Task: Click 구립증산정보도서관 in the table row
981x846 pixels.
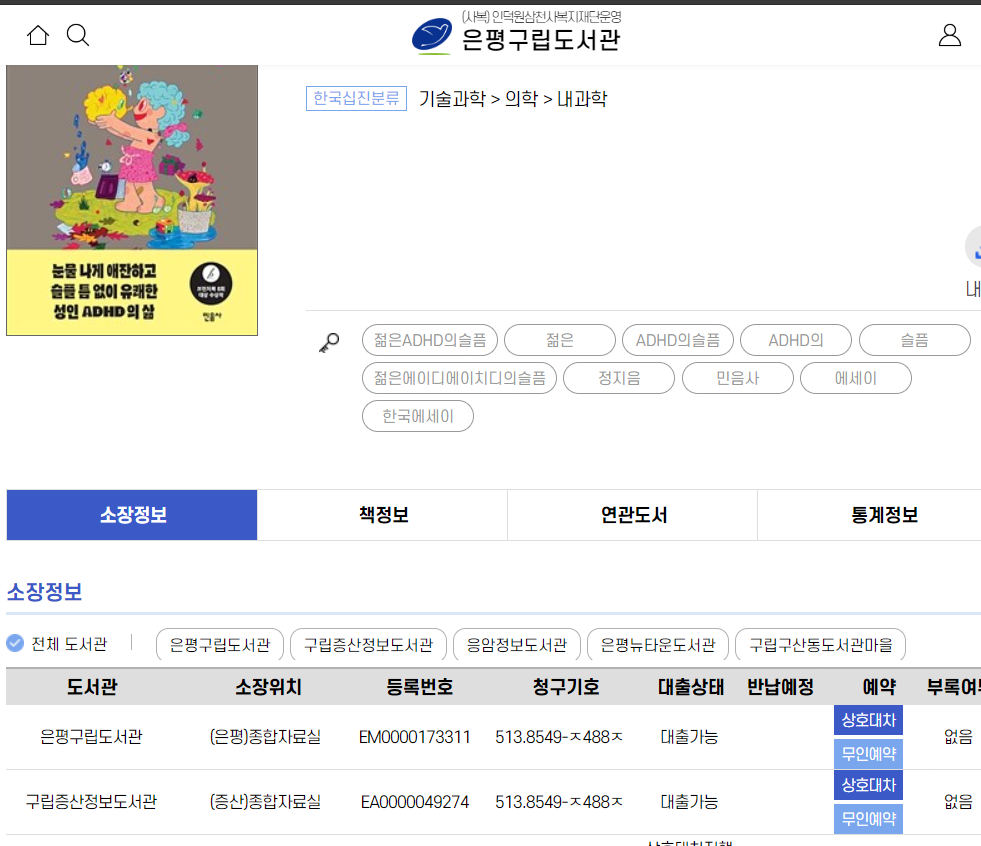Action: [x=91, y=802]
